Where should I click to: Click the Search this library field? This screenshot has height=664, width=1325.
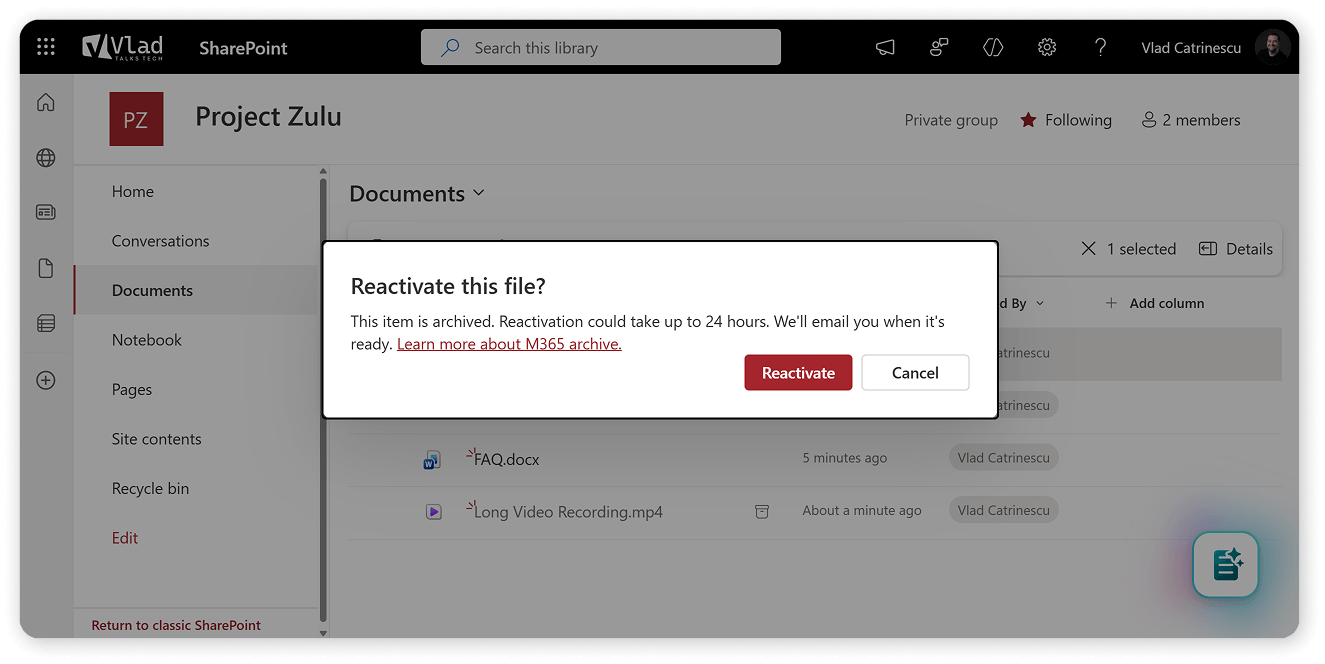pos(600,47)
